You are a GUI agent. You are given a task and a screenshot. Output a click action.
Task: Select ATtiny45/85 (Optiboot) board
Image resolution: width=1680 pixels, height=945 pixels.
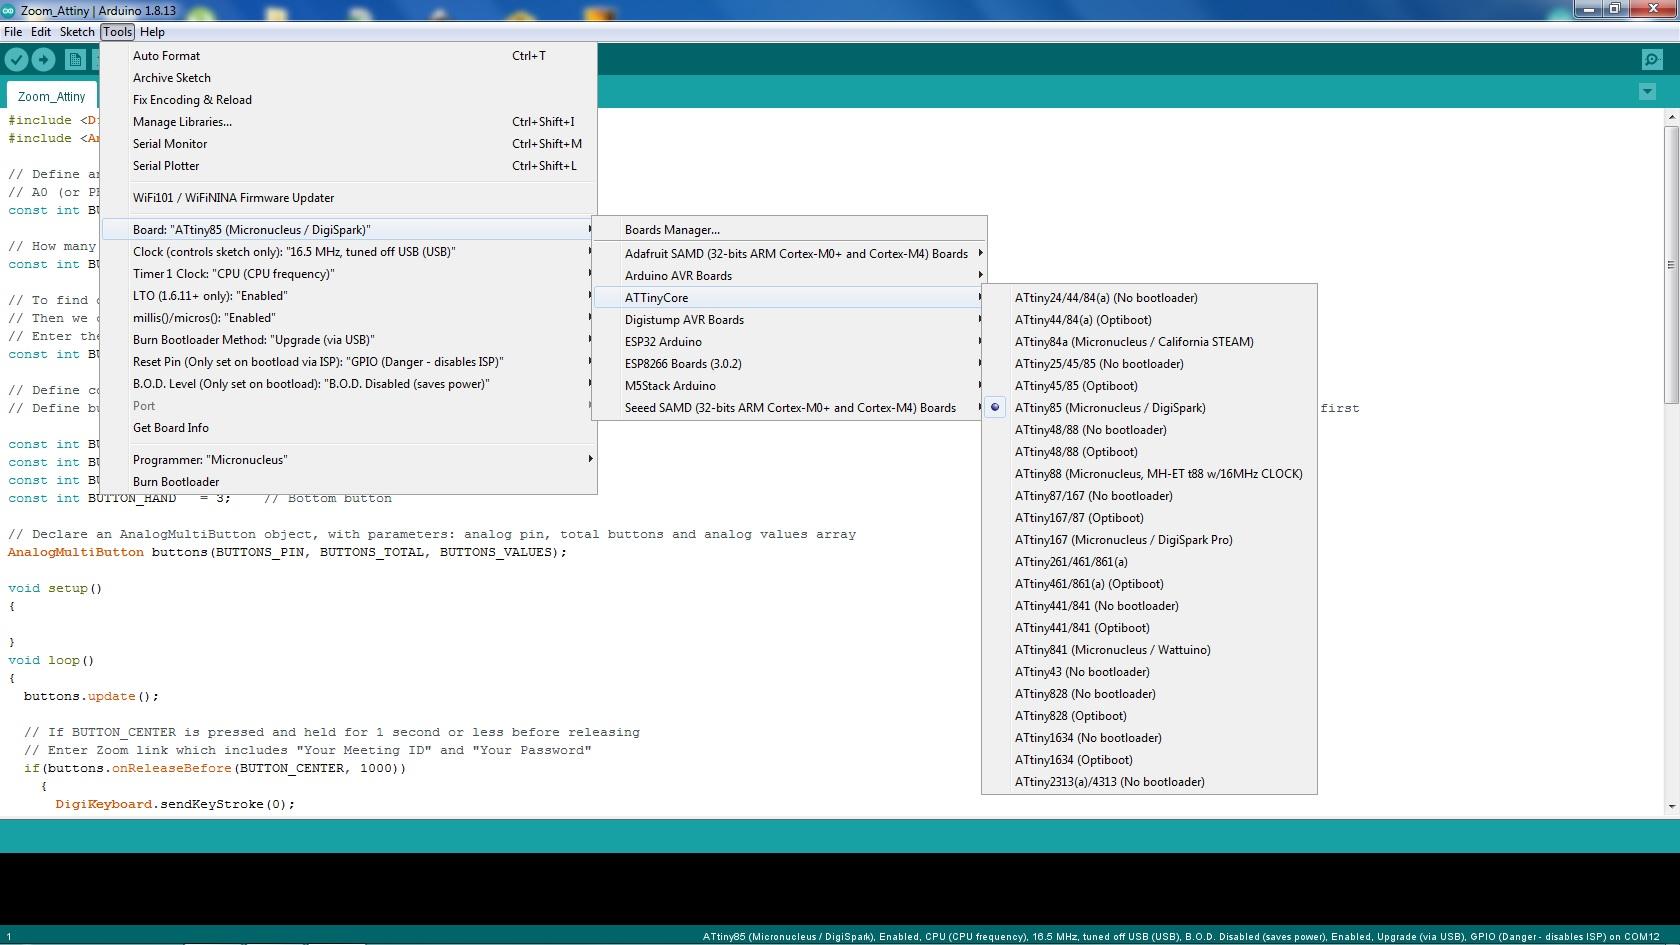click(x=1149, y=386)
